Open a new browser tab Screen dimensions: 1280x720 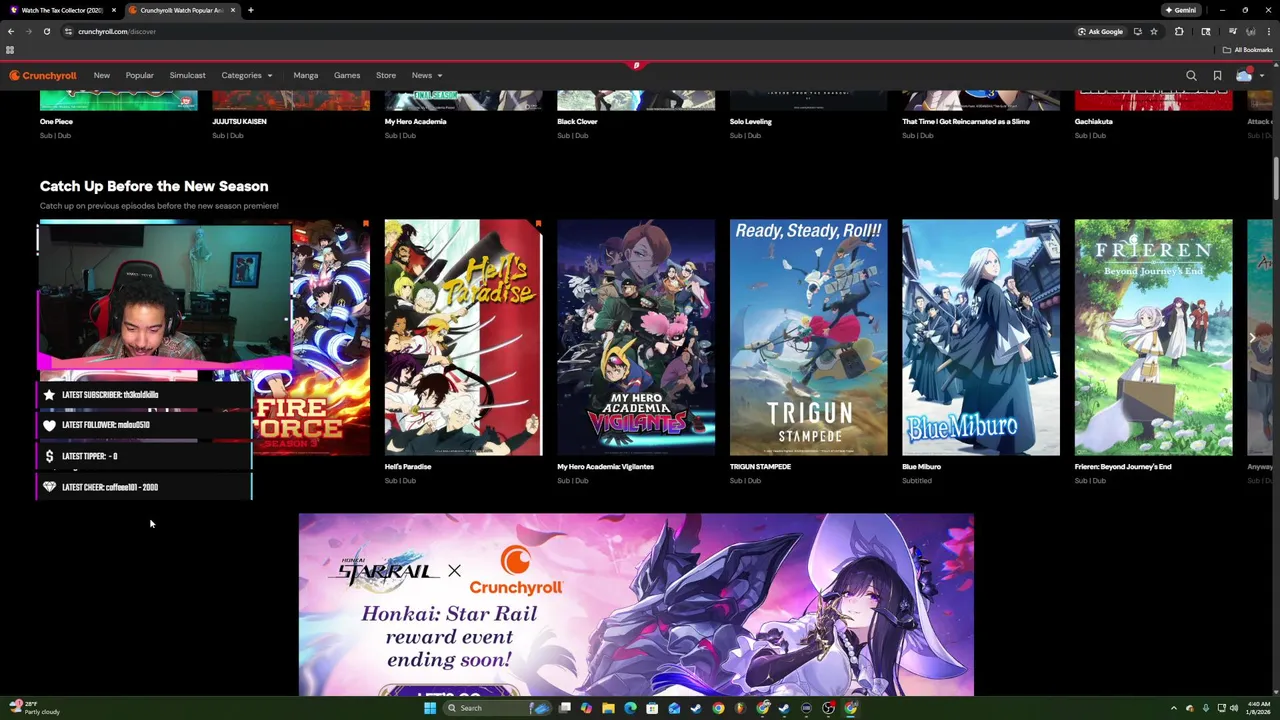click(251, 10)
